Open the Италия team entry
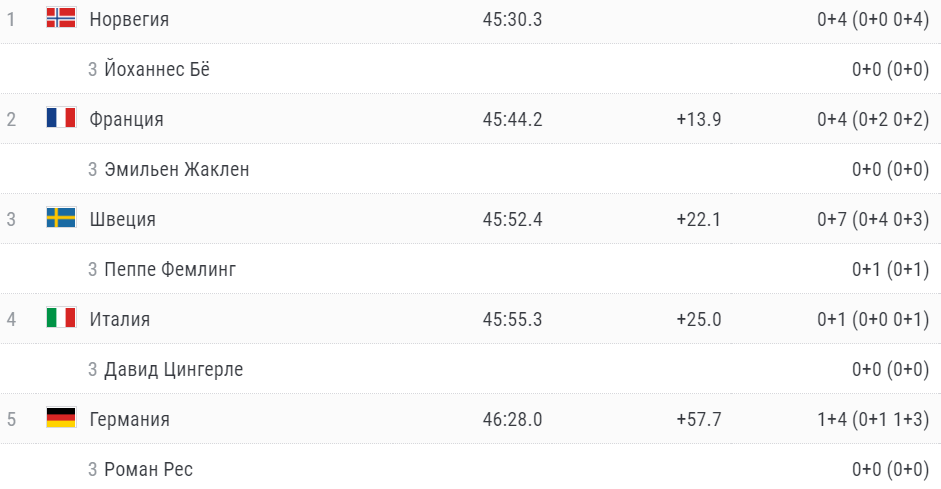This screenshot has height=489, width=941. (x=119, y=319)
